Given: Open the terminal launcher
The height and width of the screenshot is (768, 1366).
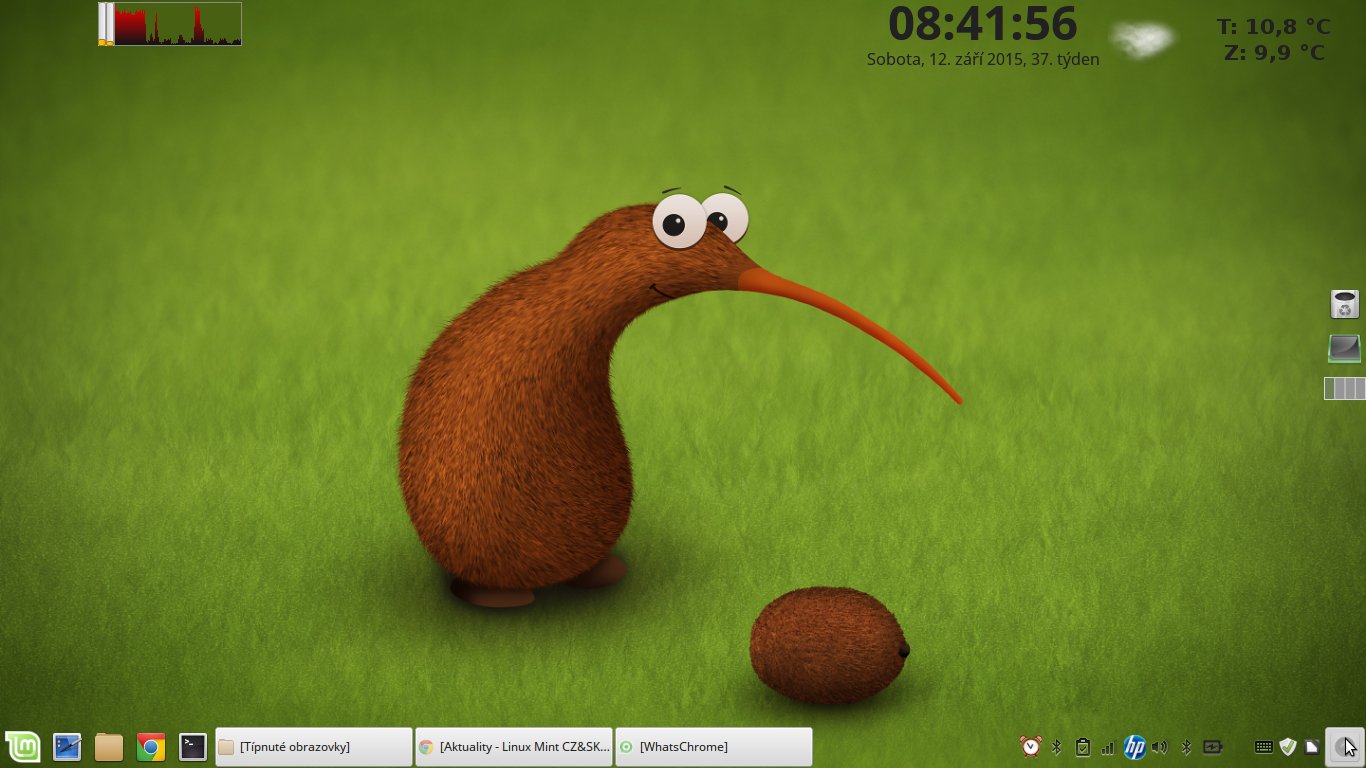Looking at the screenshot, I should click(193, 747).
